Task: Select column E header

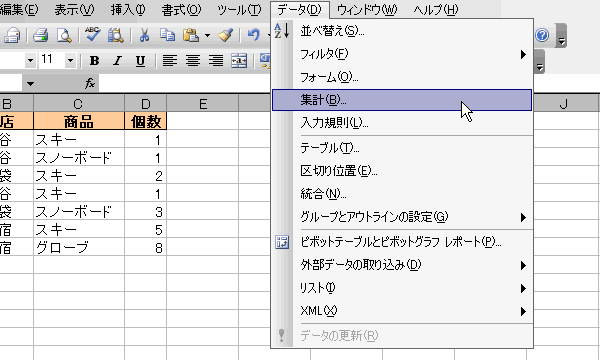Action: (203, 103)
